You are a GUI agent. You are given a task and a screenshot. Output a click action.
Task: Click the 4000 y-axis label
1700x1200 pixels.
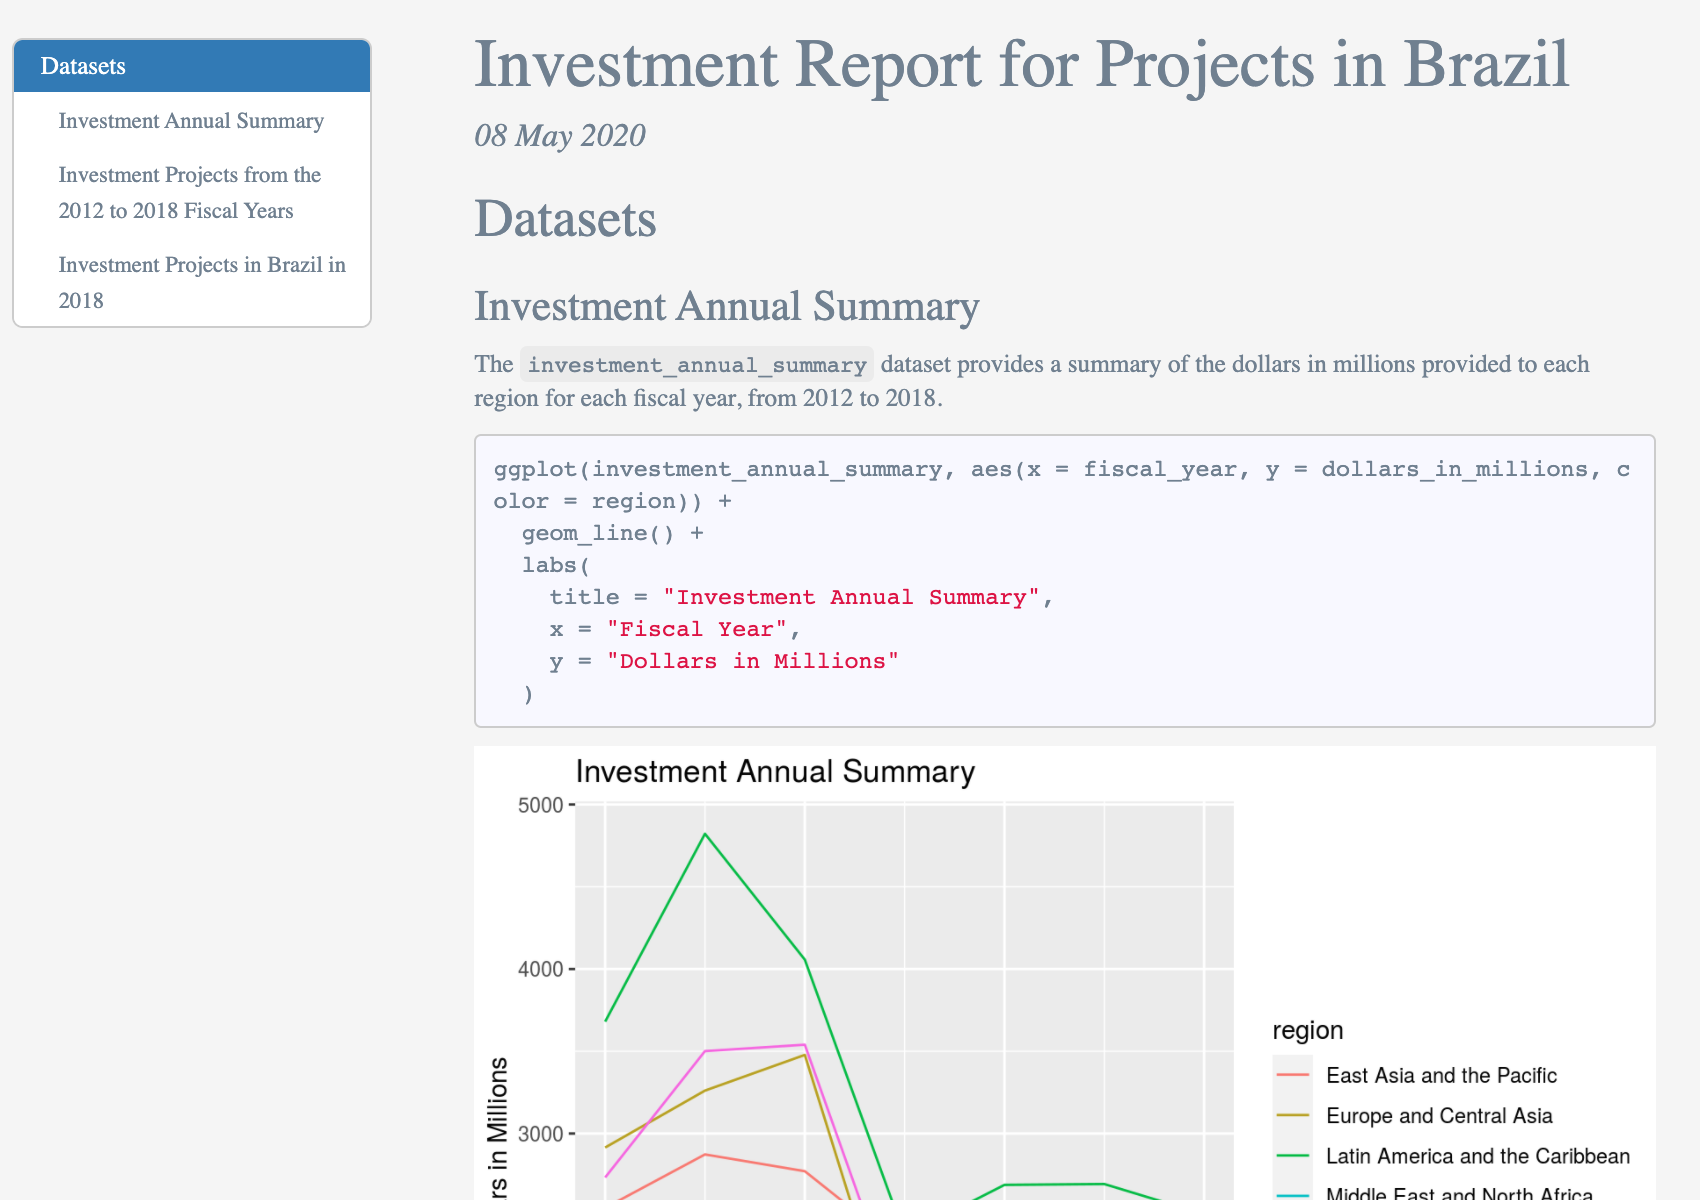541,969
